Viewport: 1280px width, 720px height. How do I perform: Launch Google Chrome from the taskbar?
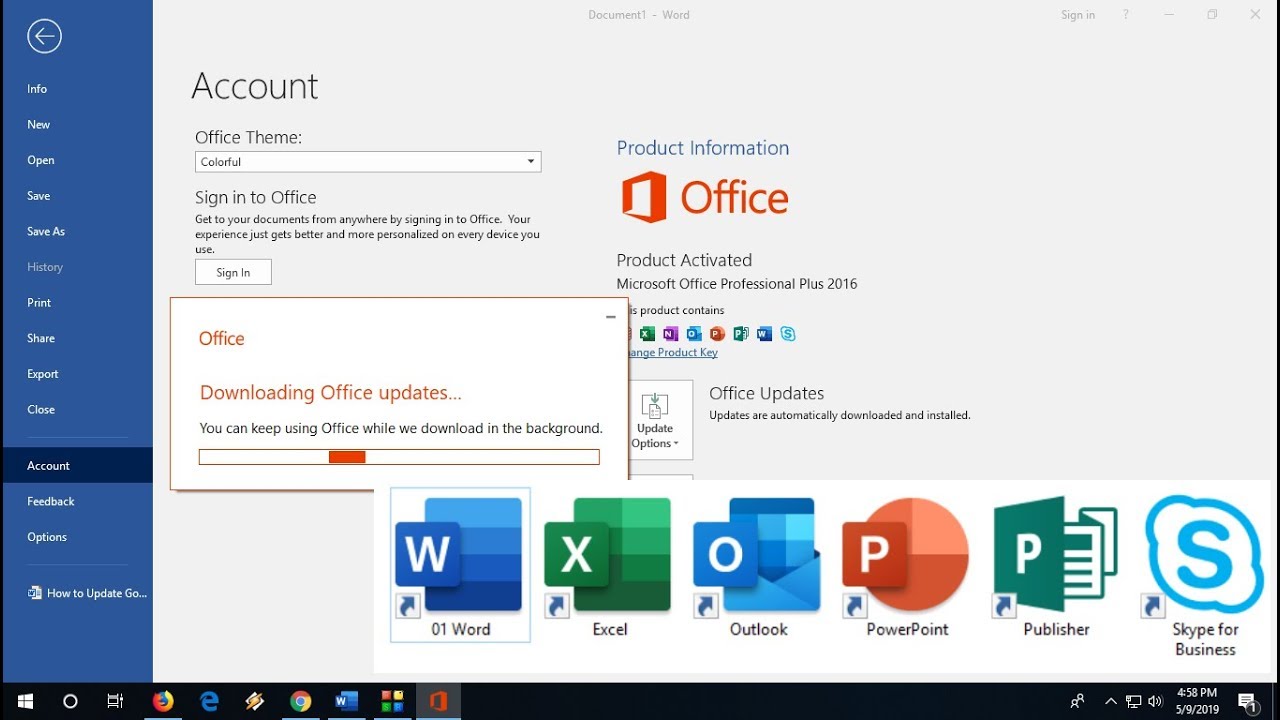(x=301, y=701)
